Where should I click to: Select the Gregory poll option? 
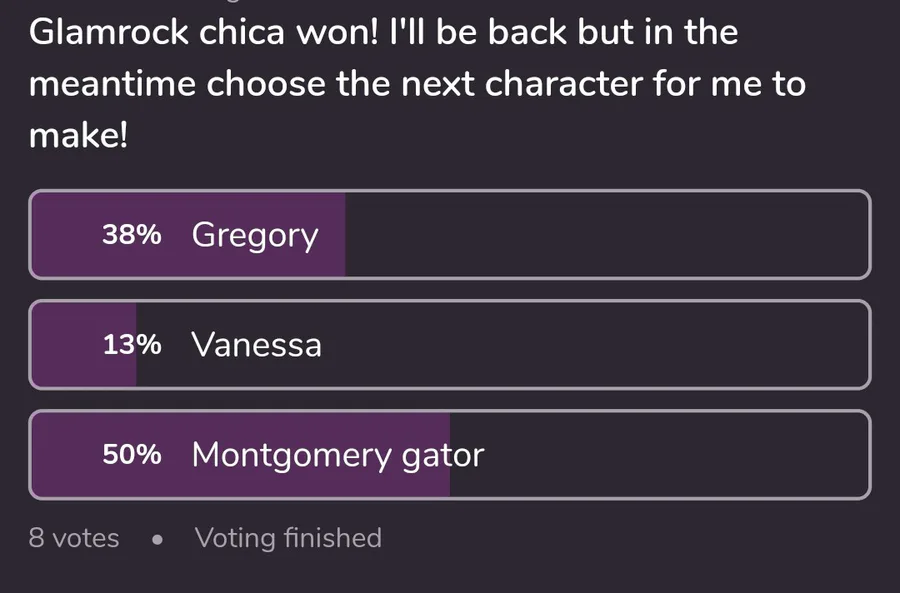(x=450, y=235)
